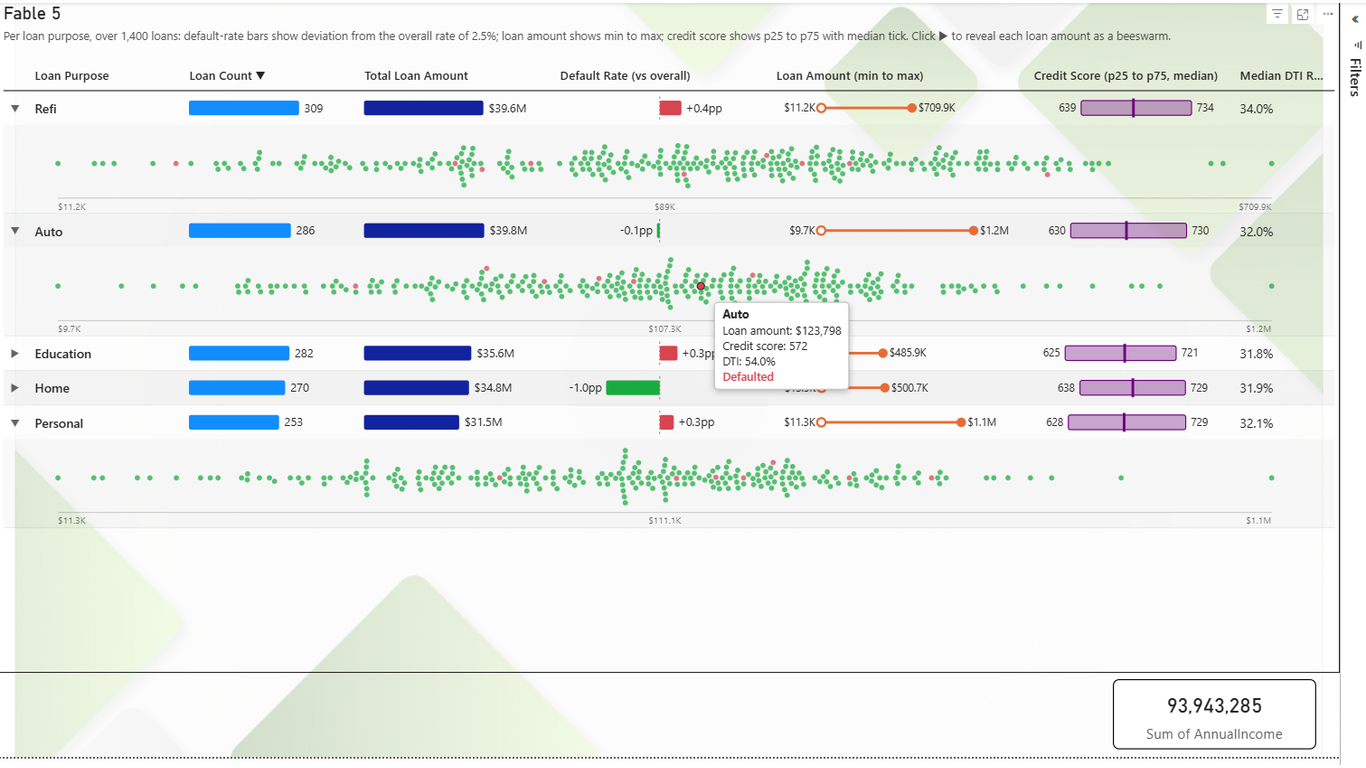Click the Education median DTI value 31.8%
Screen dimensions: 1366x768
(x=1256, y=354)
